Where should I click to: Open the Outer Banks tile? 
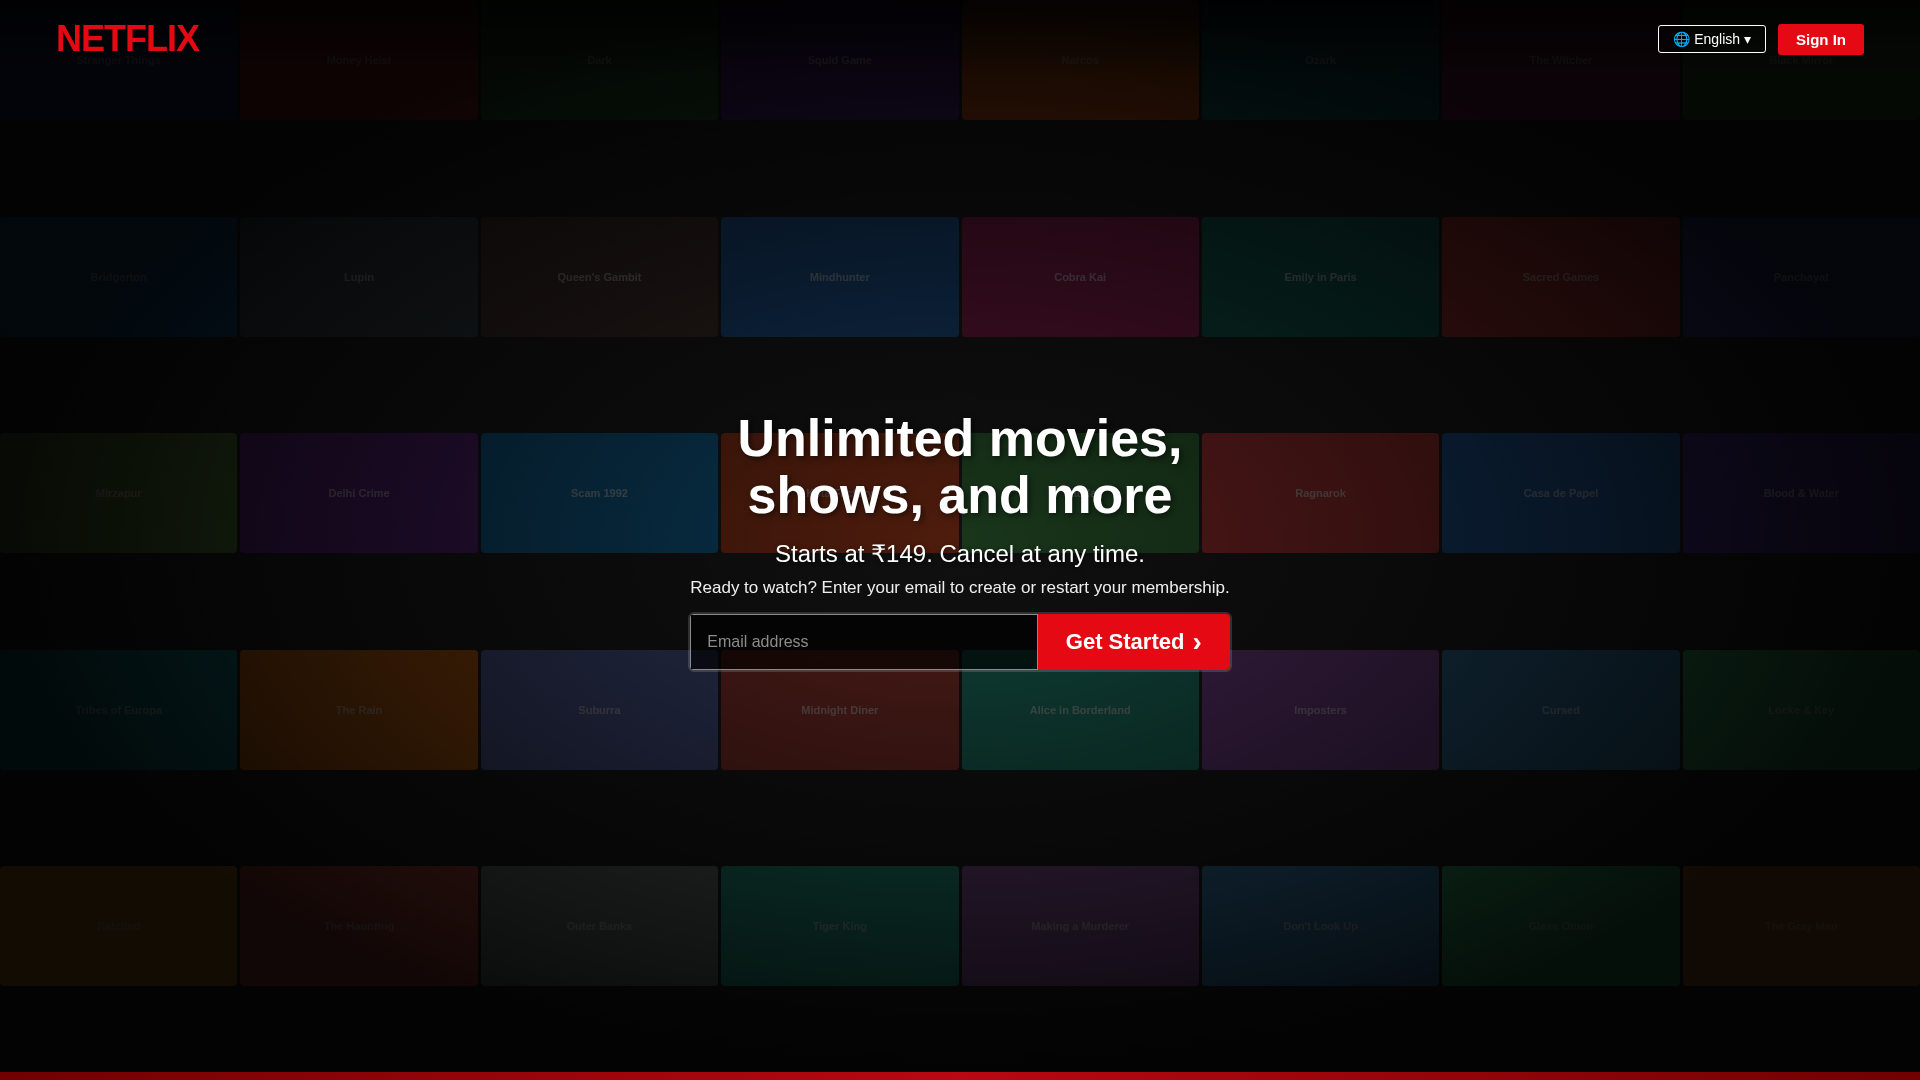[599, 926]
